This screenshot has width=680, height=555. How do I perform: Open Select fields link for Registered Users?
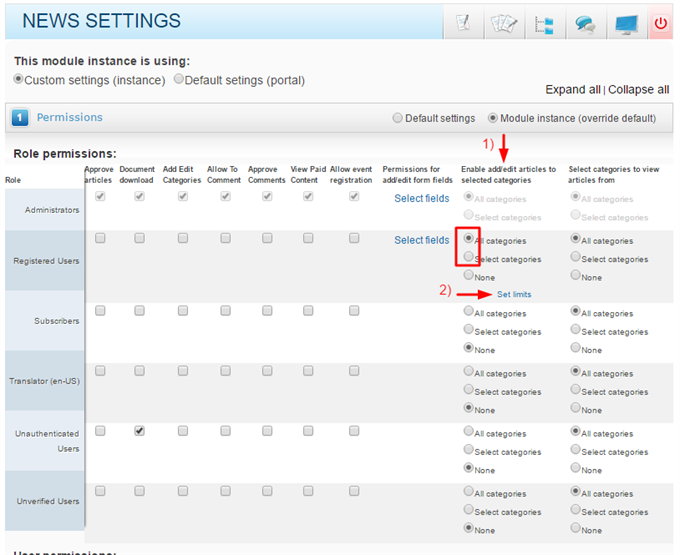click(x=421, y=240)
